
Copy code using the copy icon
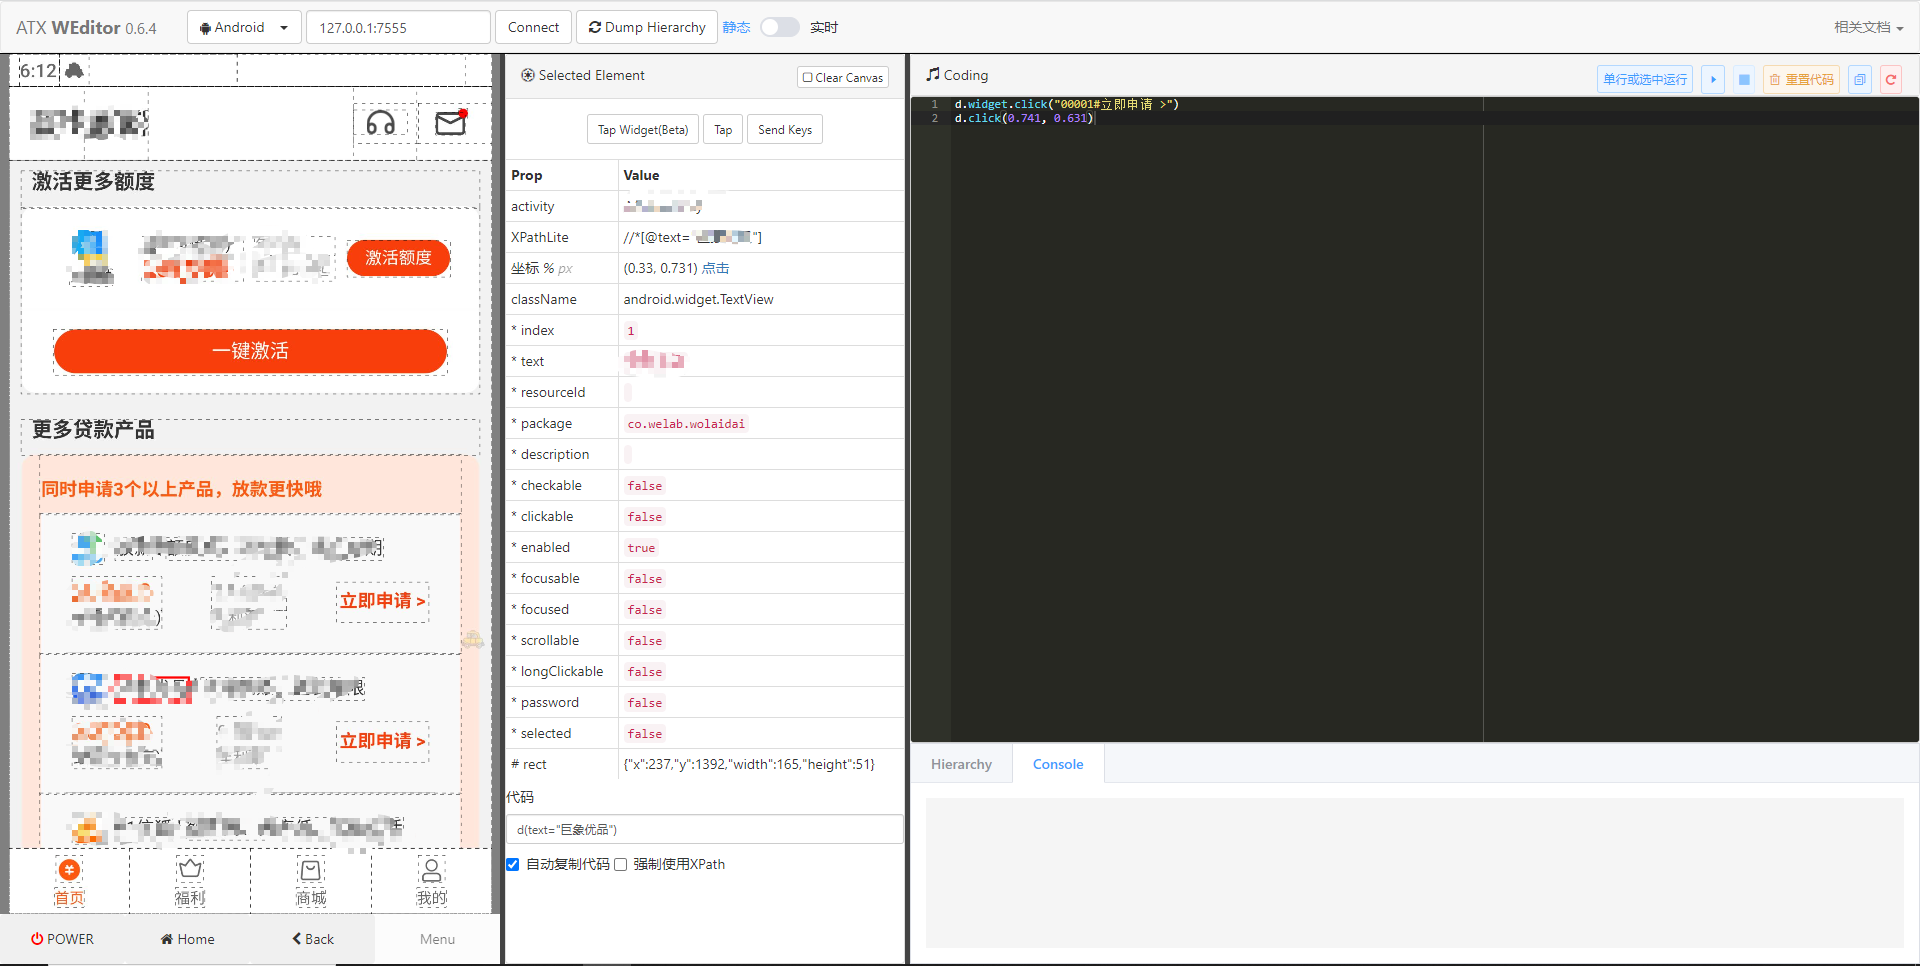[1860, 79]
